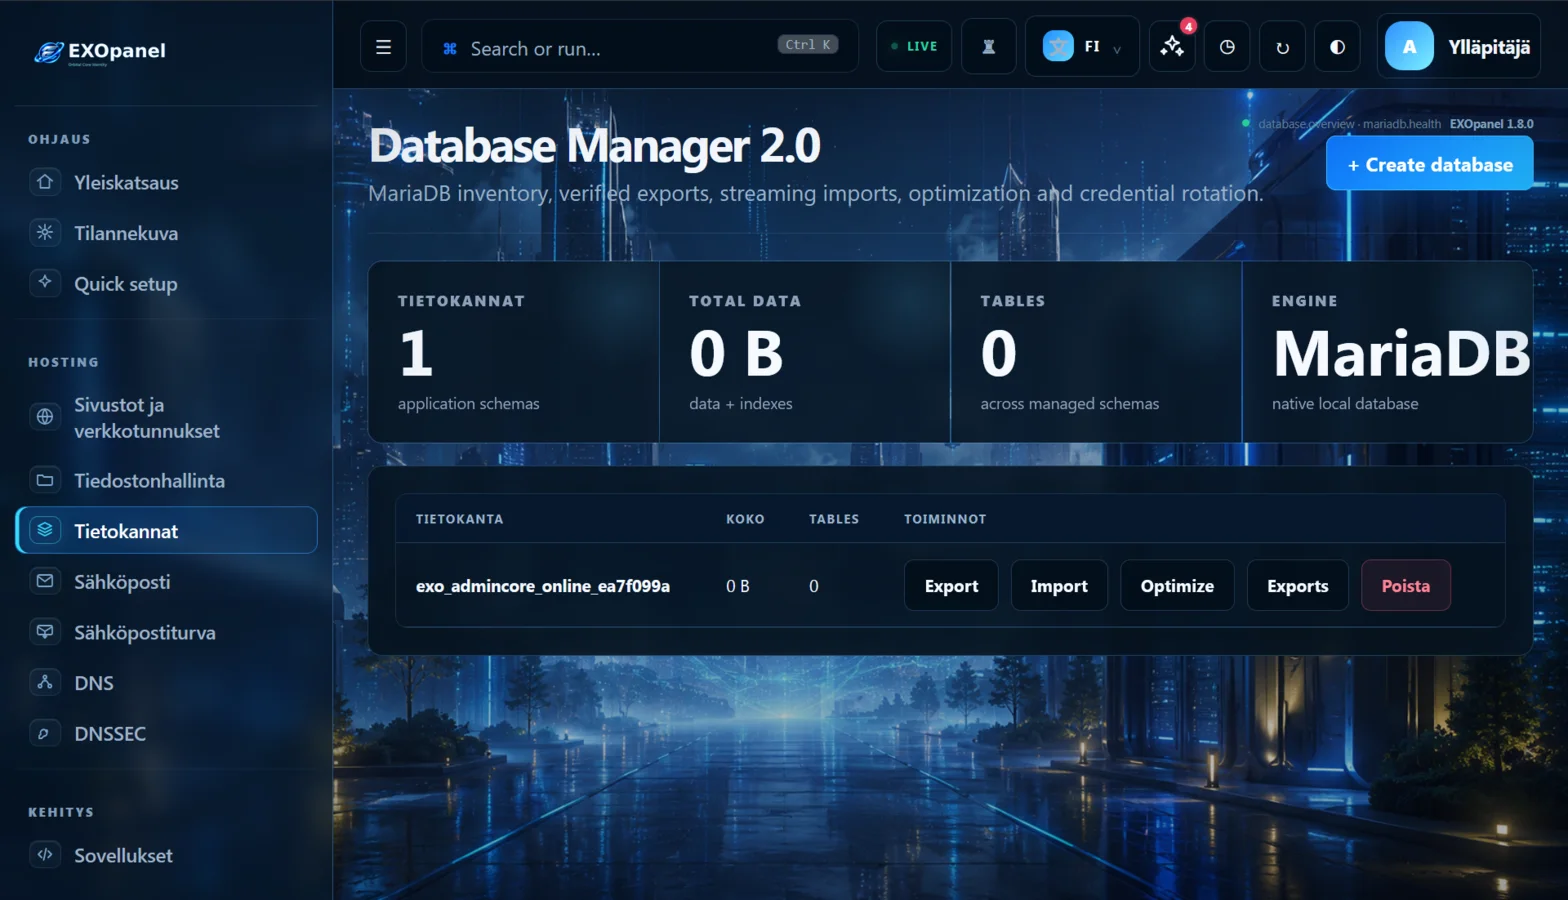Click the red Poista delete button
This screenshot has width=1568, height=900.
coord(1405,586)
